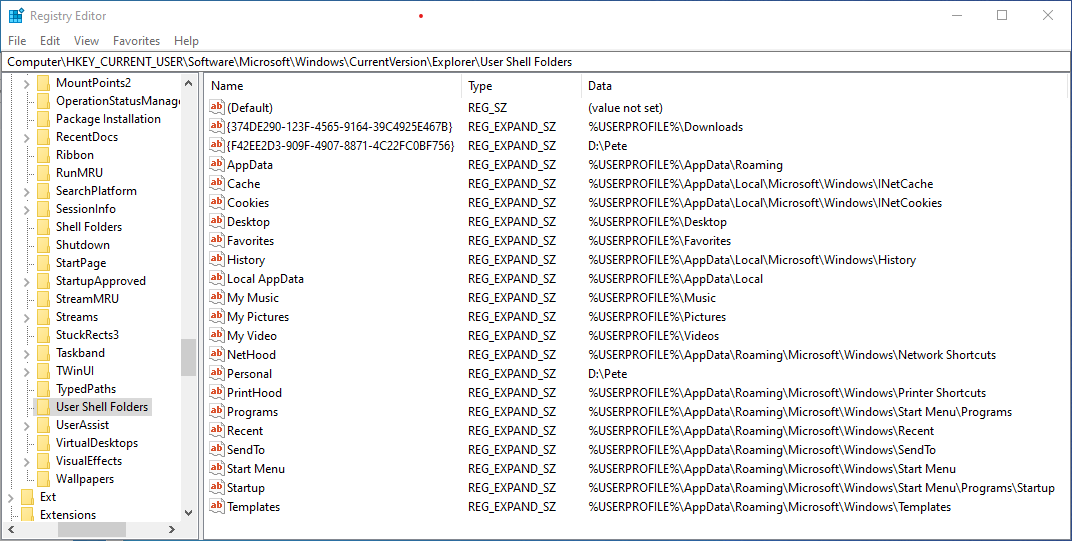Viewport: 1072px width, 541px height.
Task: Expand the UserAssist tree node
Action: [x=27, y=425]
